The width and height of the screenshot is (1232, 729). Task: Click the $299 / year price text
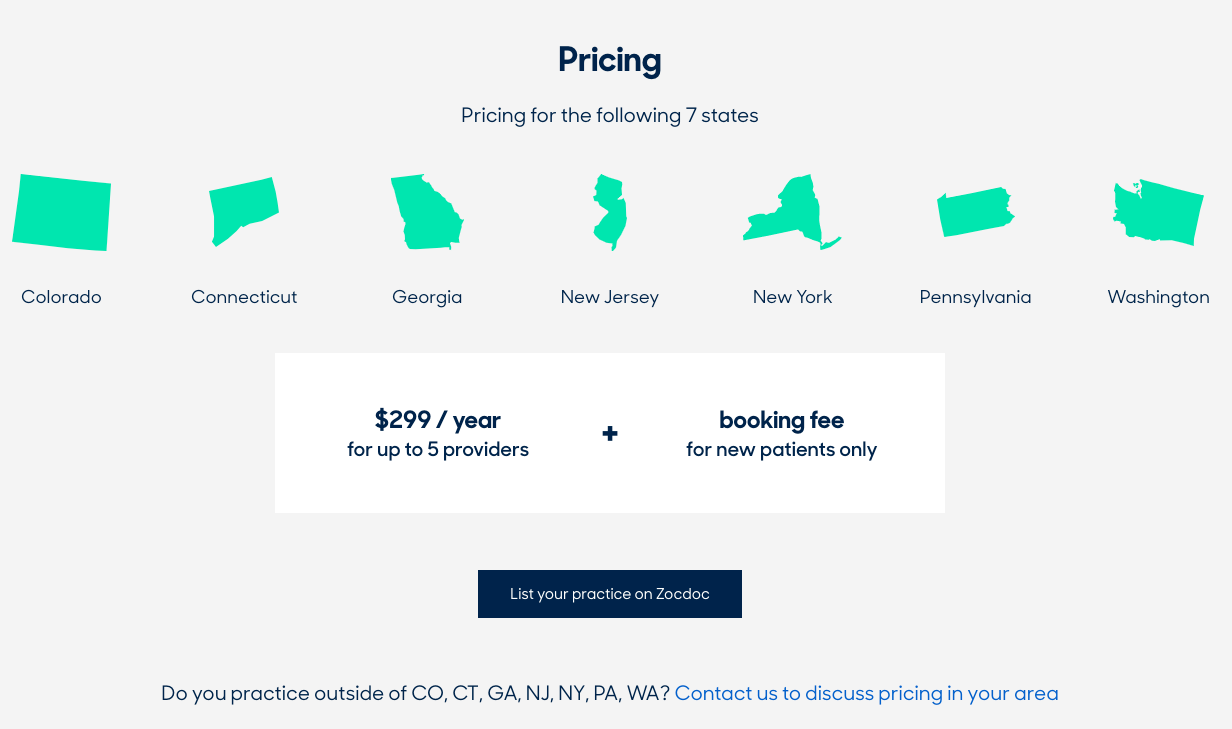coord(438,420)
